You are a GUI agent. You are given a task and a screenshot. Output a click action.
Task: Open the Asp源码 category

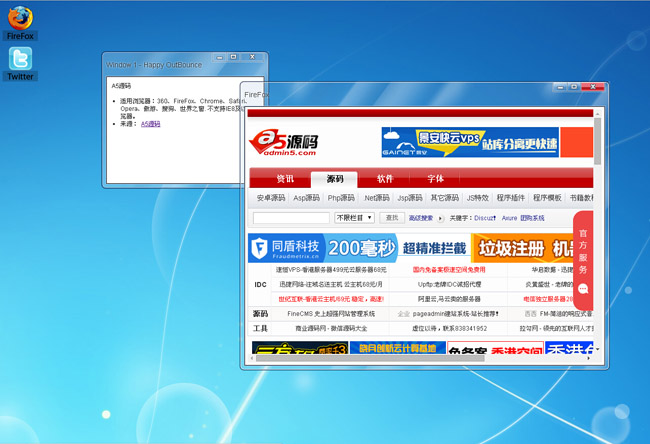pos(306,198)
